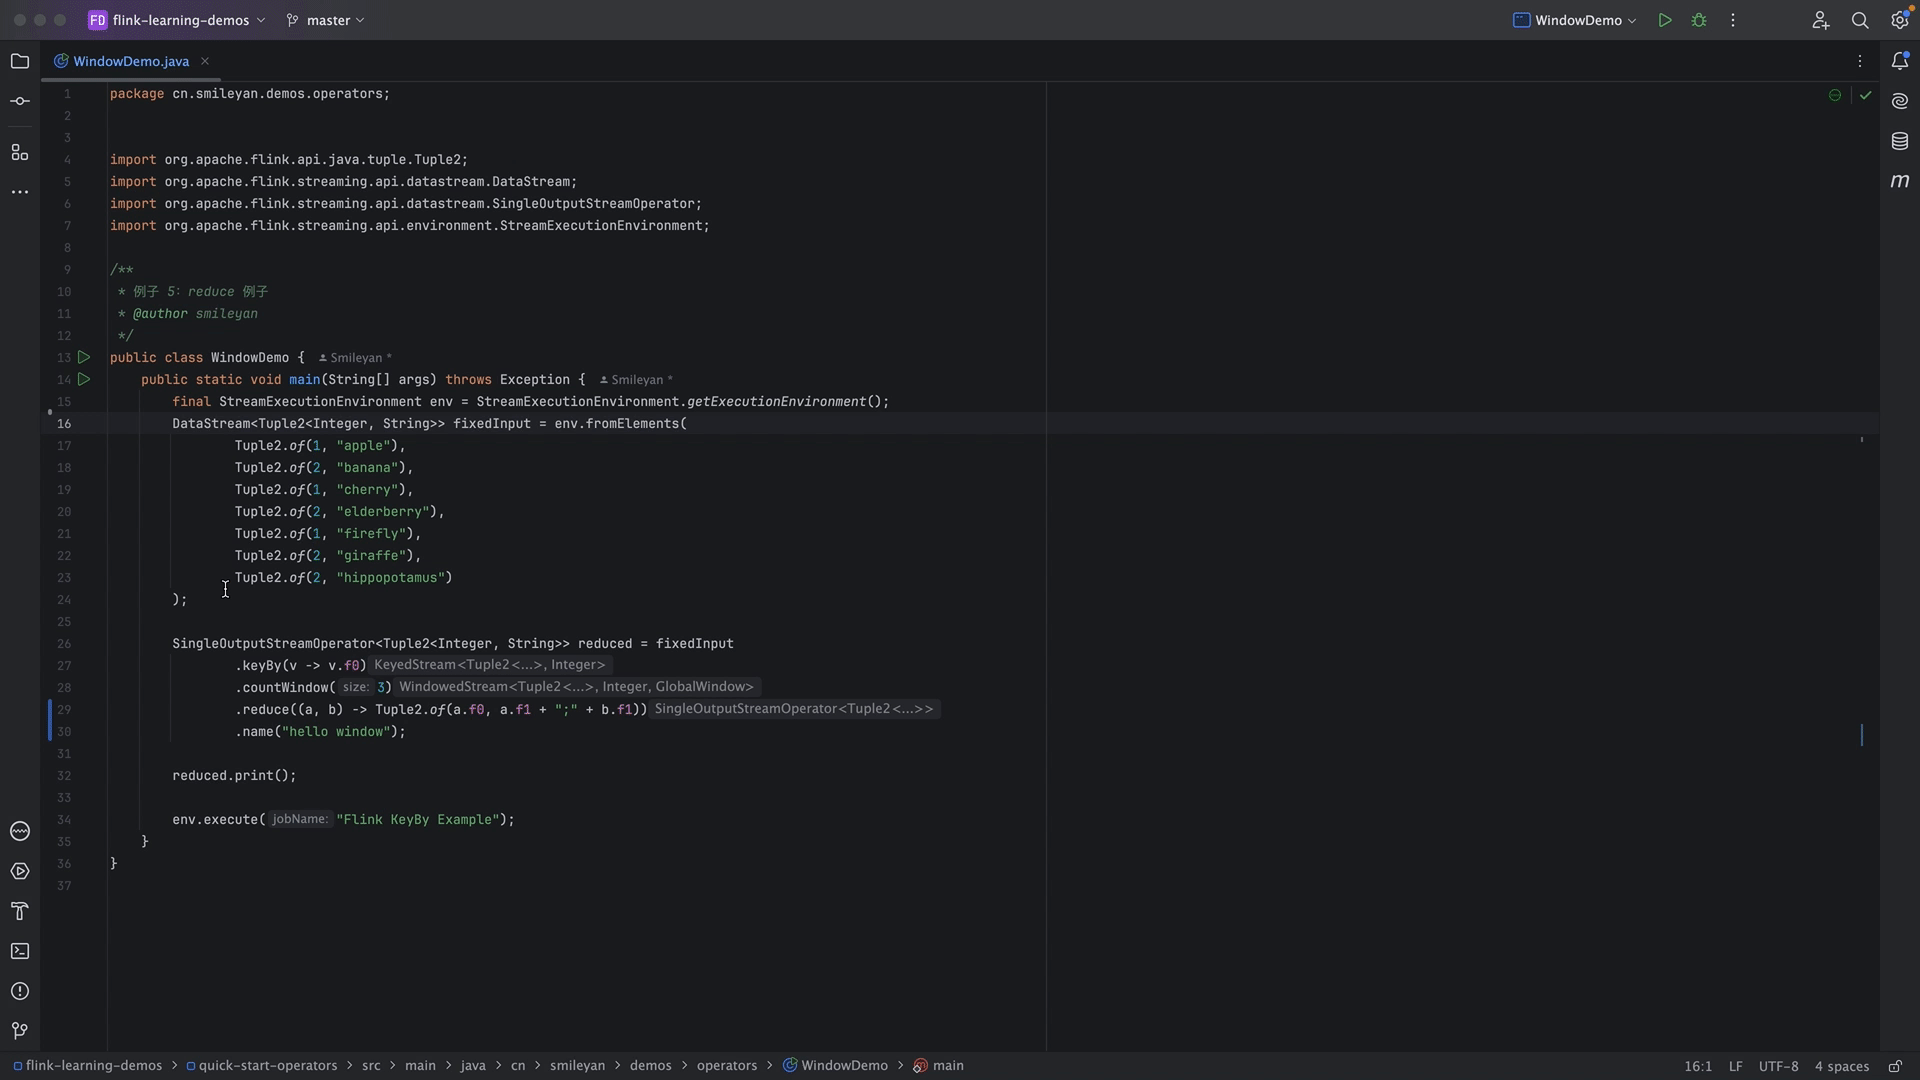The width and height of the screenshot is (1920, 1080).
Task: Click the quick-start-operators breadcrumb
Action: pos(267,1066)
